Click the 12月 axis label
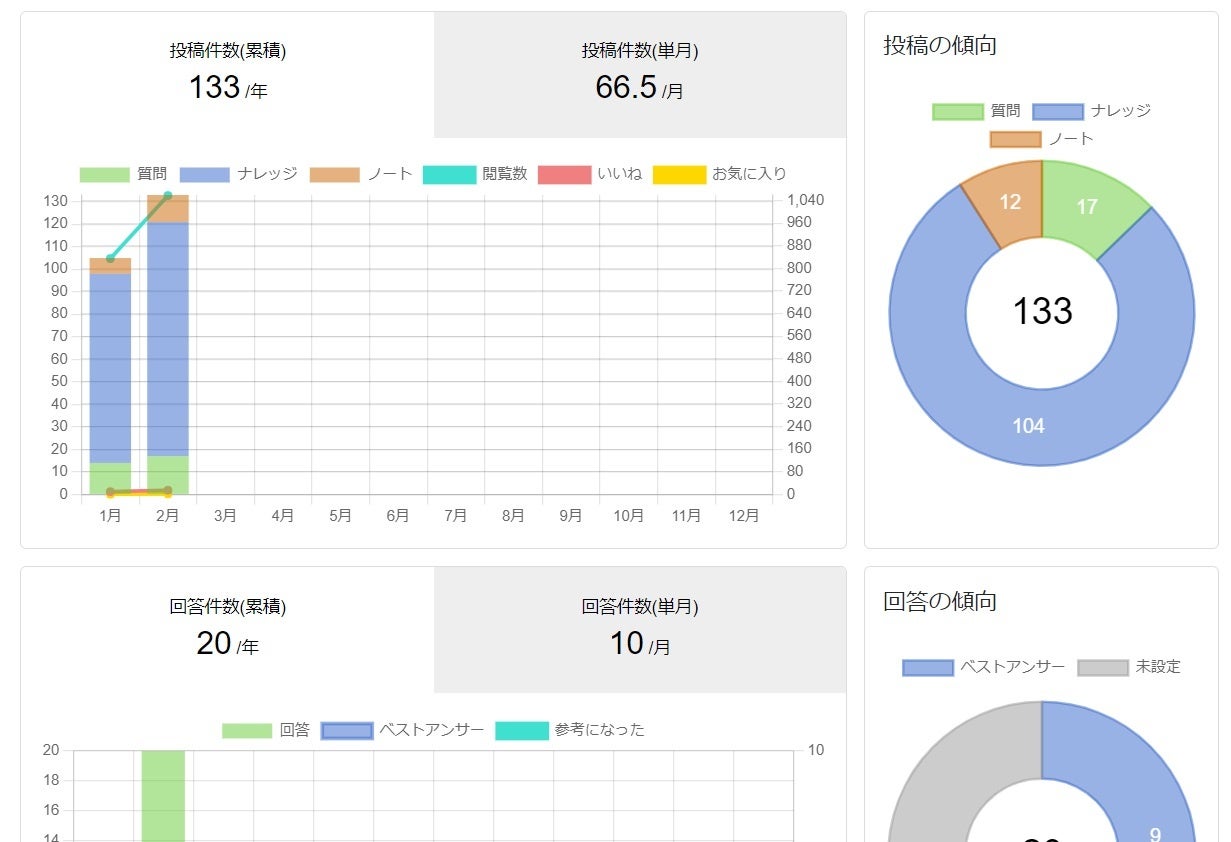This screenshot has width=1231, height=842. pyautogui.click(x=744, y=516)
